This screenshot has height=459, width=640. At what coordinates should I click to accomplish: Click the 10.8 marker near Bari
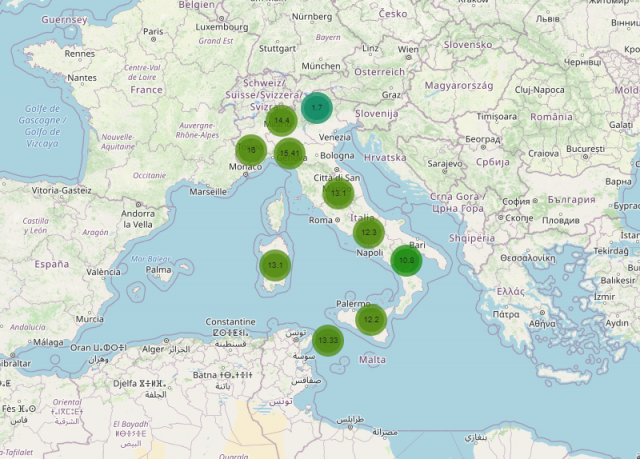(406, 260)
